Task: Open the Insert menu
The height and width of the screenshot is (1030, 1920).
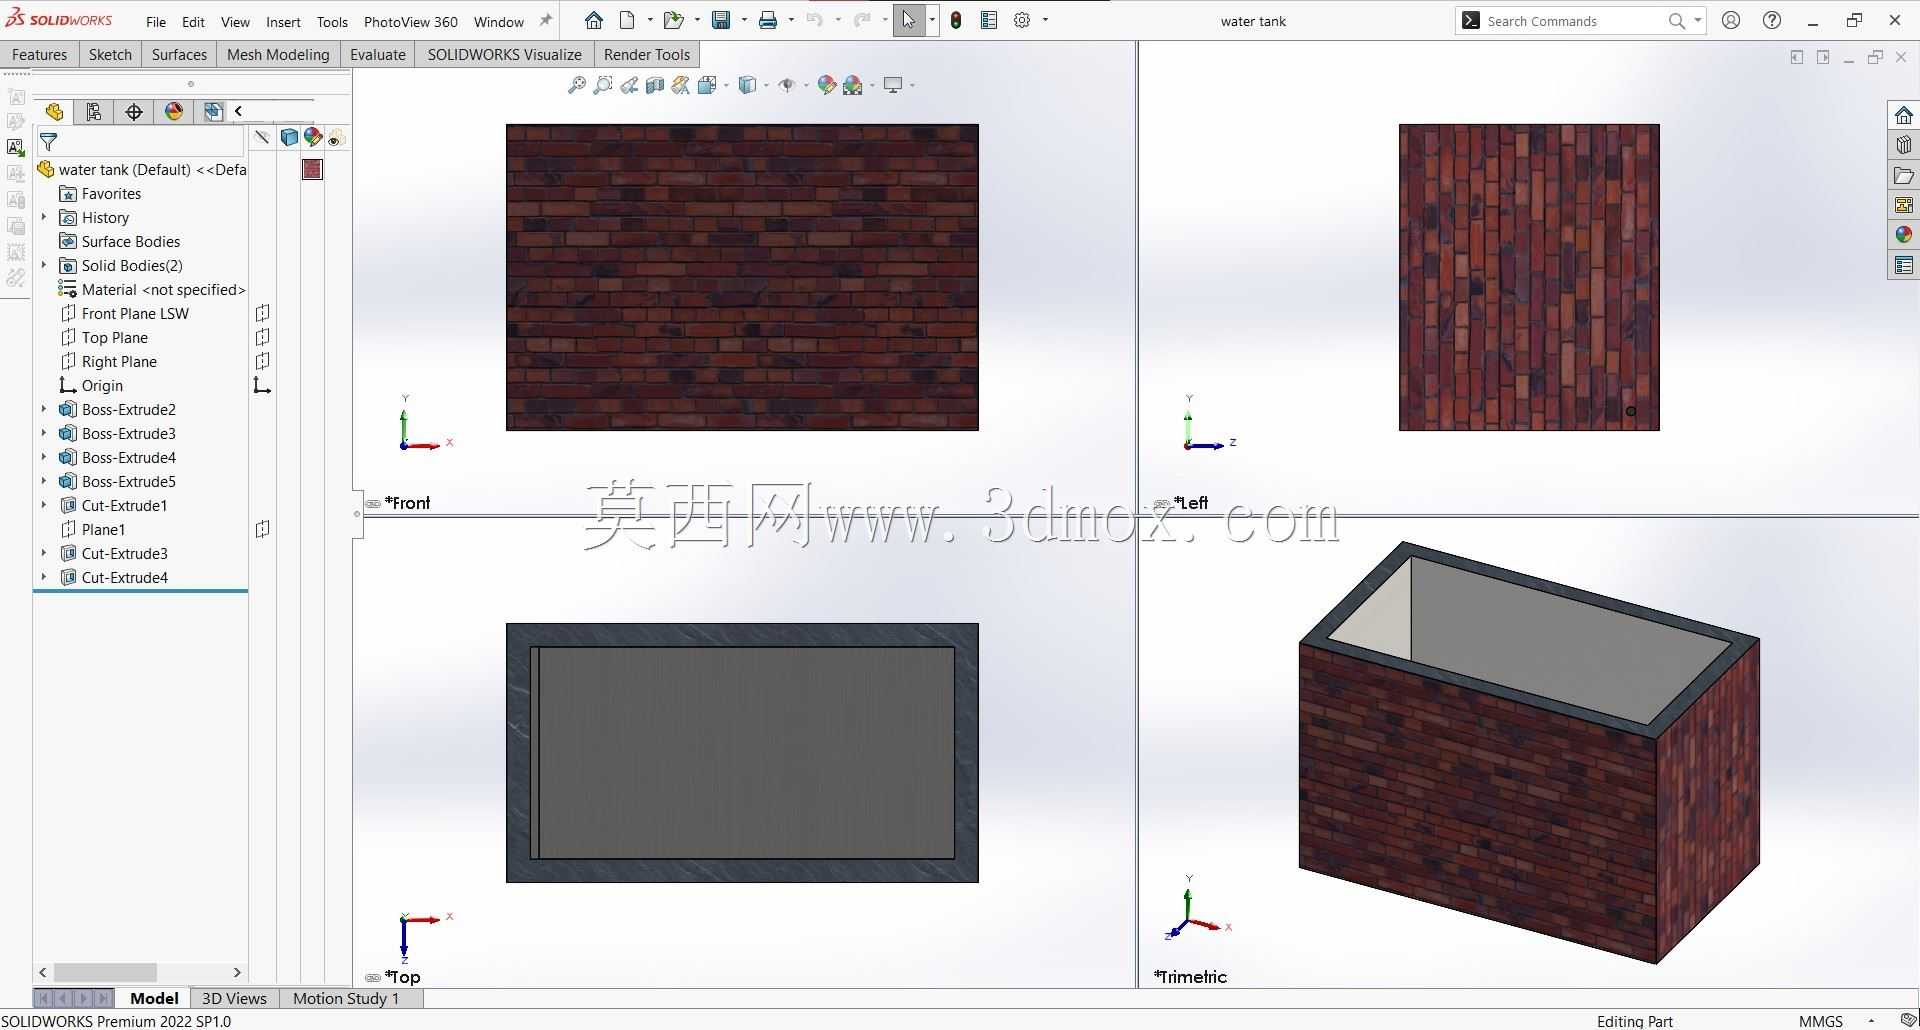Action: click(x=283, y=21)
